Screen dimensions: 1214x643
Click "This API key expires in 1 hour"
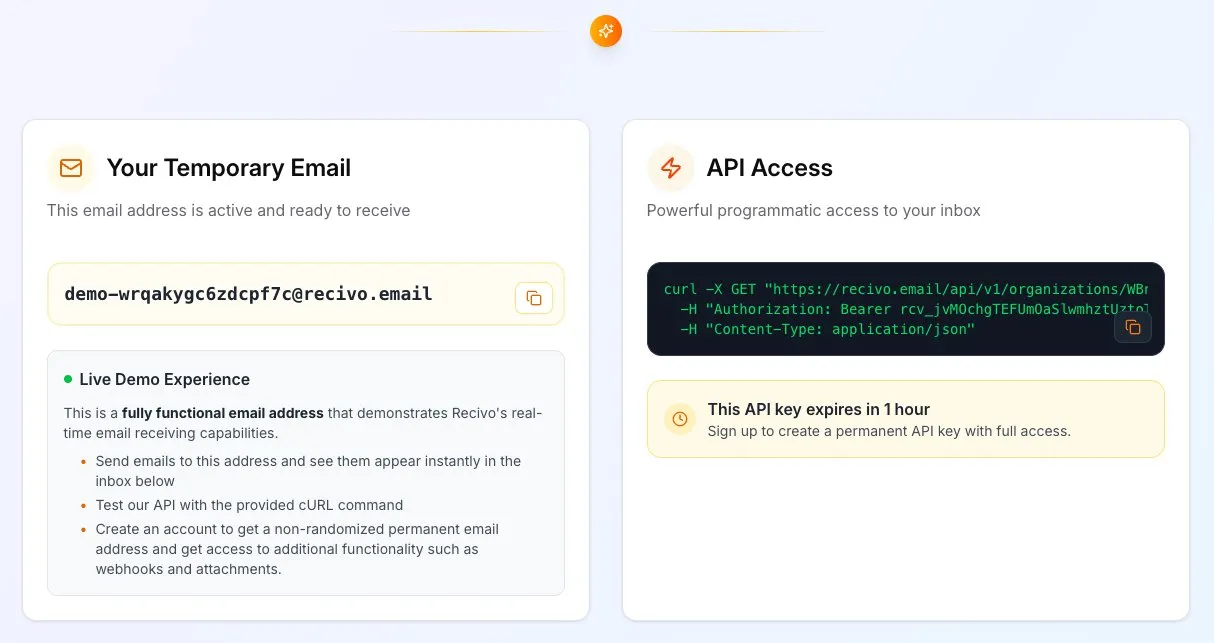point(819,409)
